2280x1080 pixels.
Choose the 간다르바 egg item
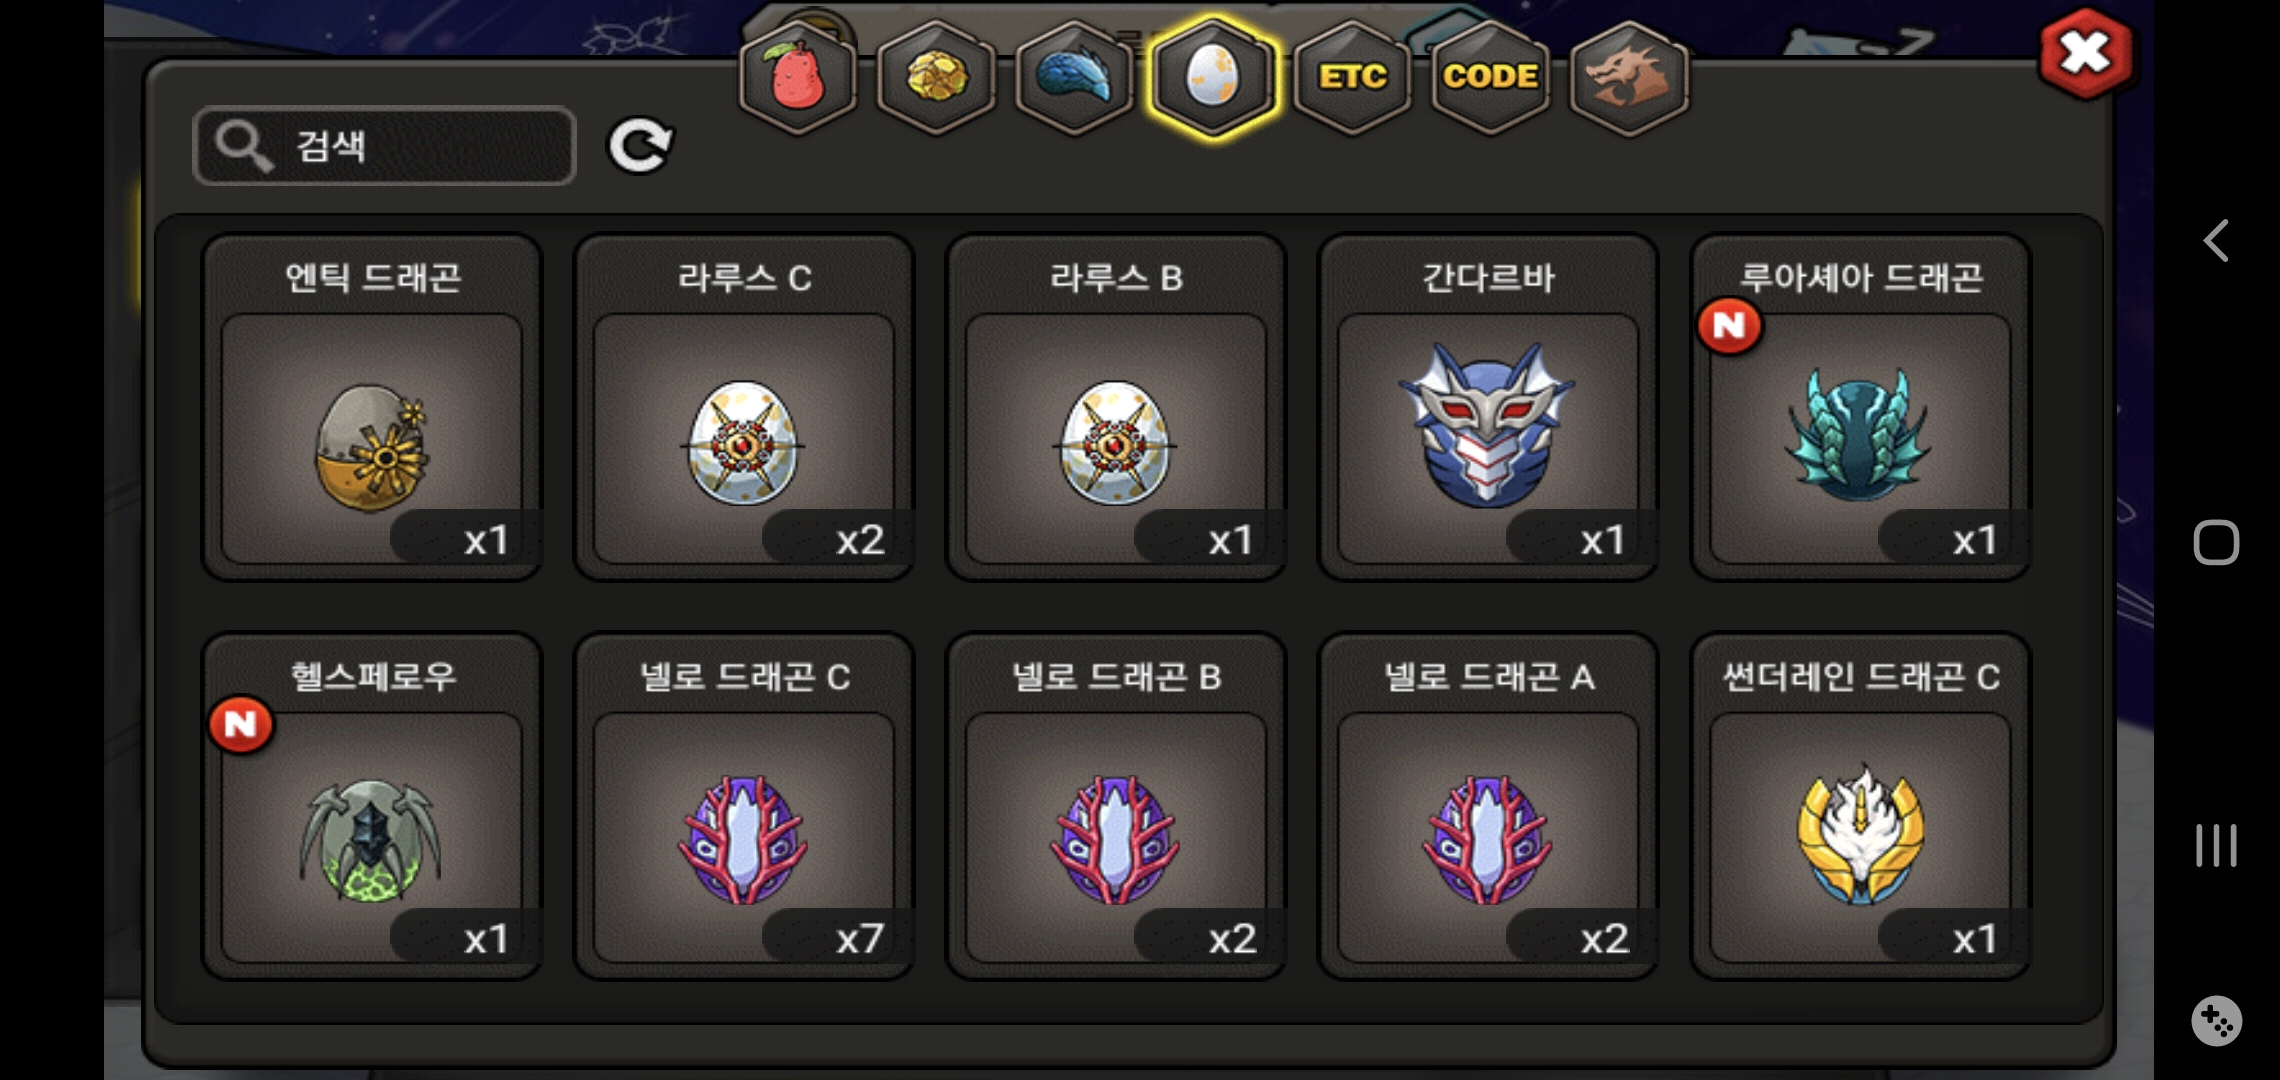(1488, 408)
